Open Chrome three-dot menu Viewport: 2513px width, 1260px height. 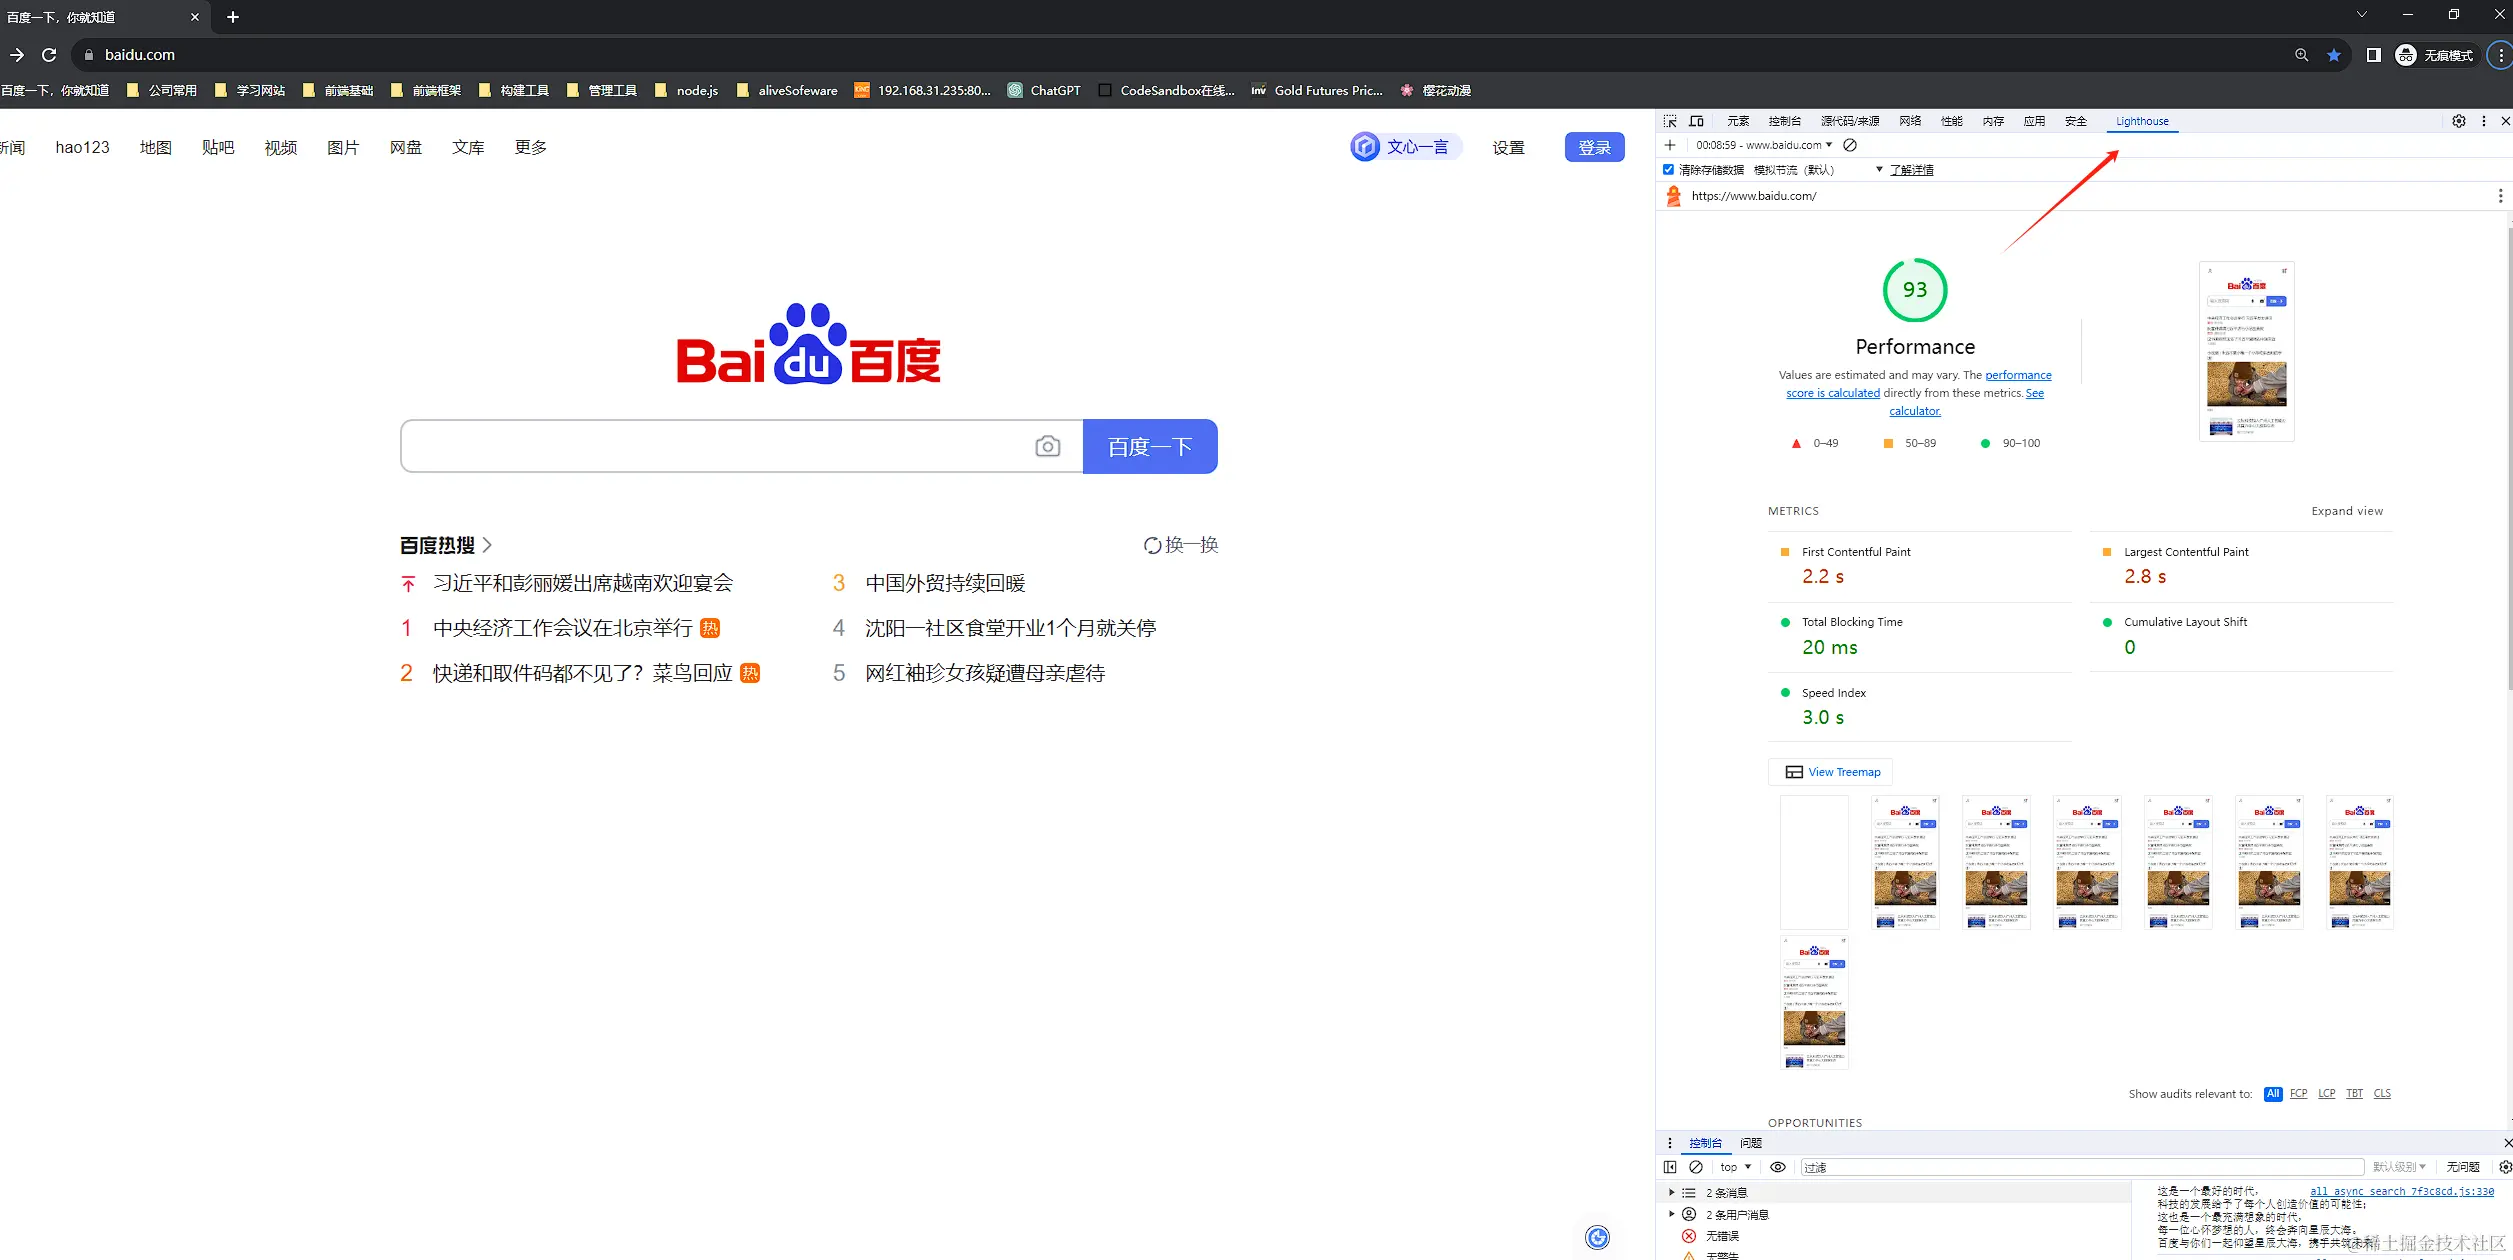2501,55
